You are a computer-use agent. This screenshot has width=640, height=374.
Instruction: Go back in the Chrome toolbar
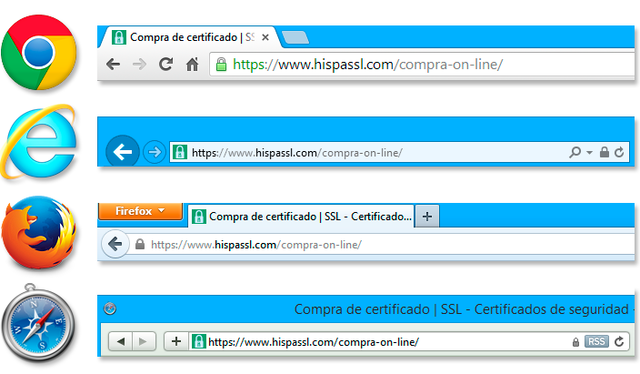click(x=113, y=64)
